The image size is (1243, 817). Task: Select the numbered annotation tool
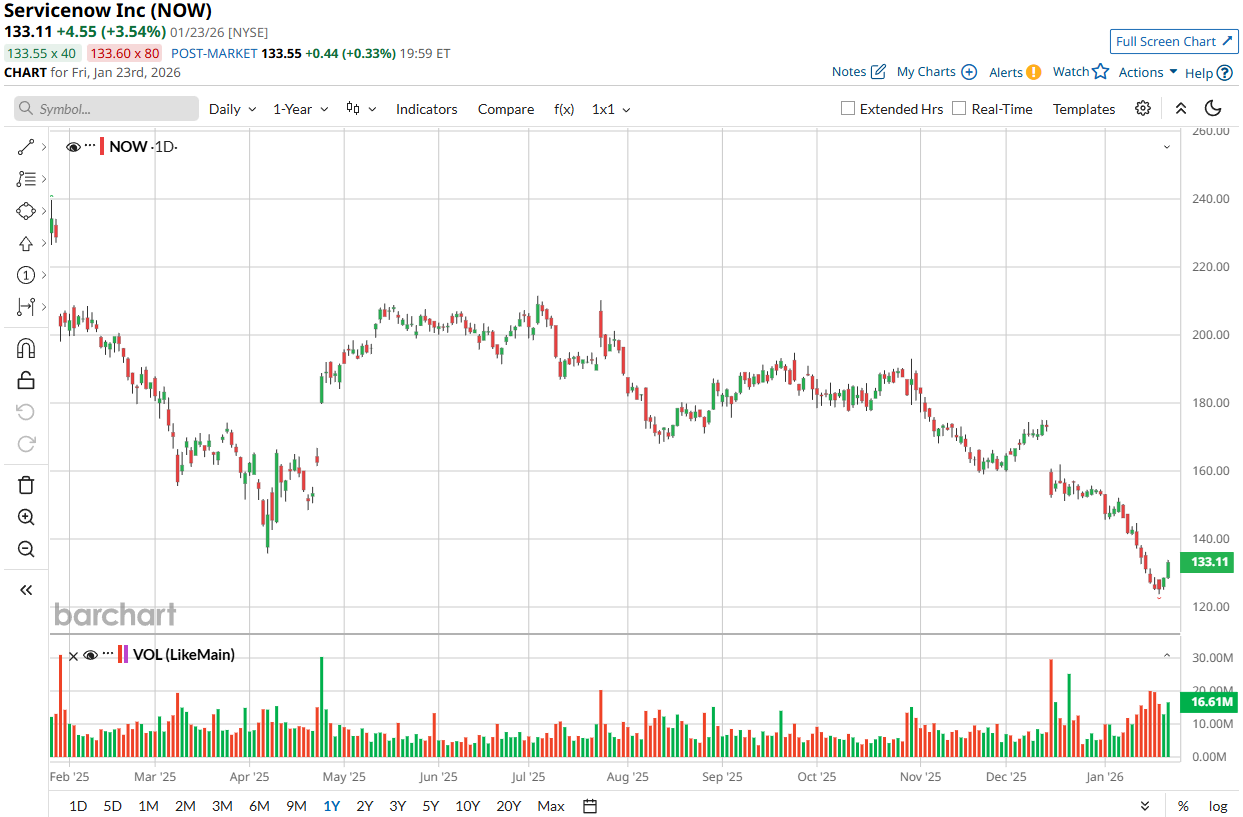click(26, 275)
